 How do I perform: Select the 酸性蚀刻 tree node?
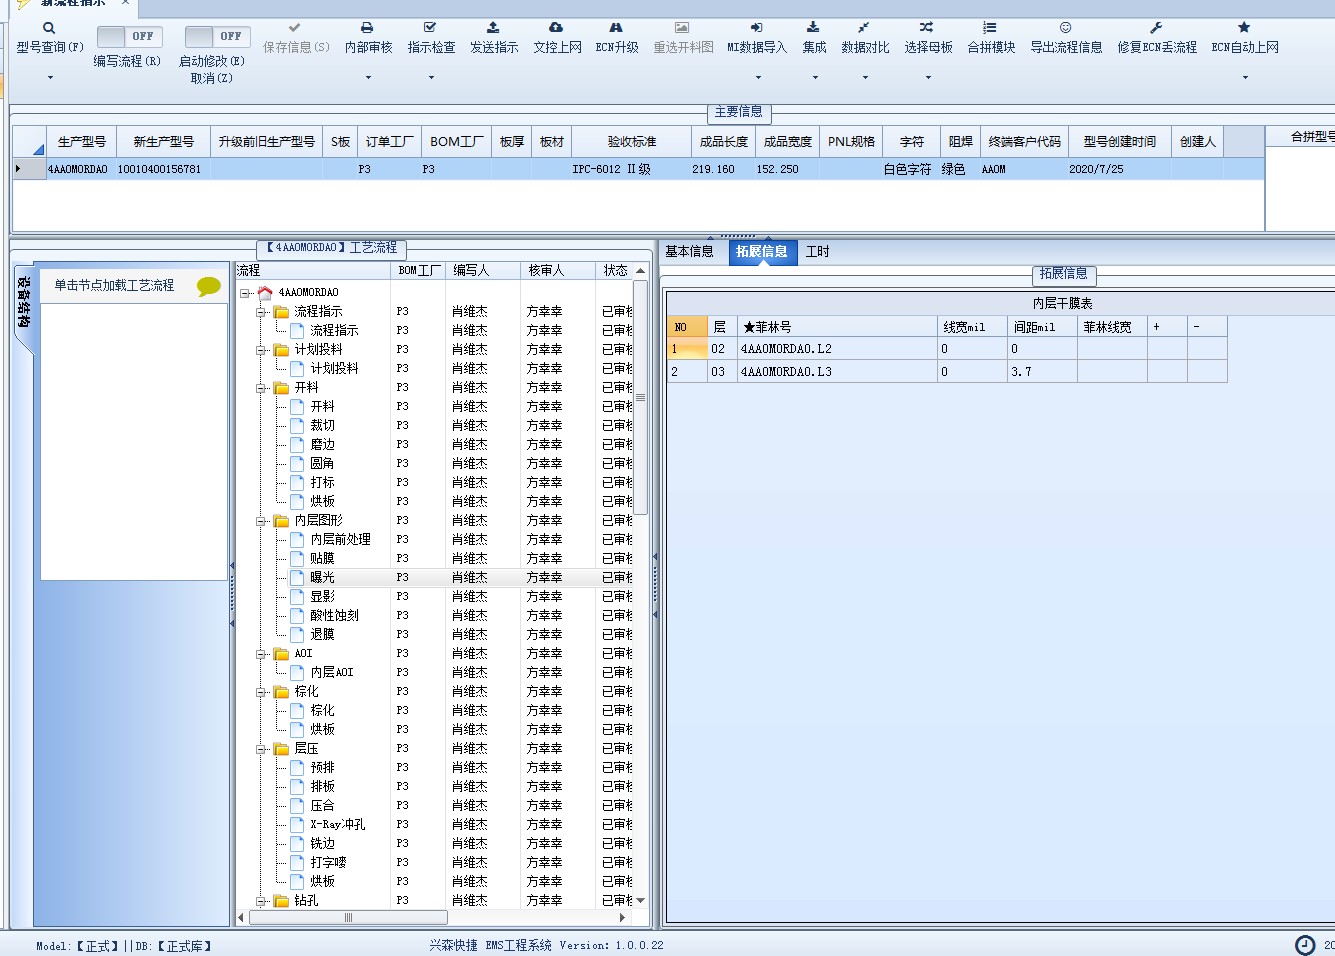click(334, 616)
